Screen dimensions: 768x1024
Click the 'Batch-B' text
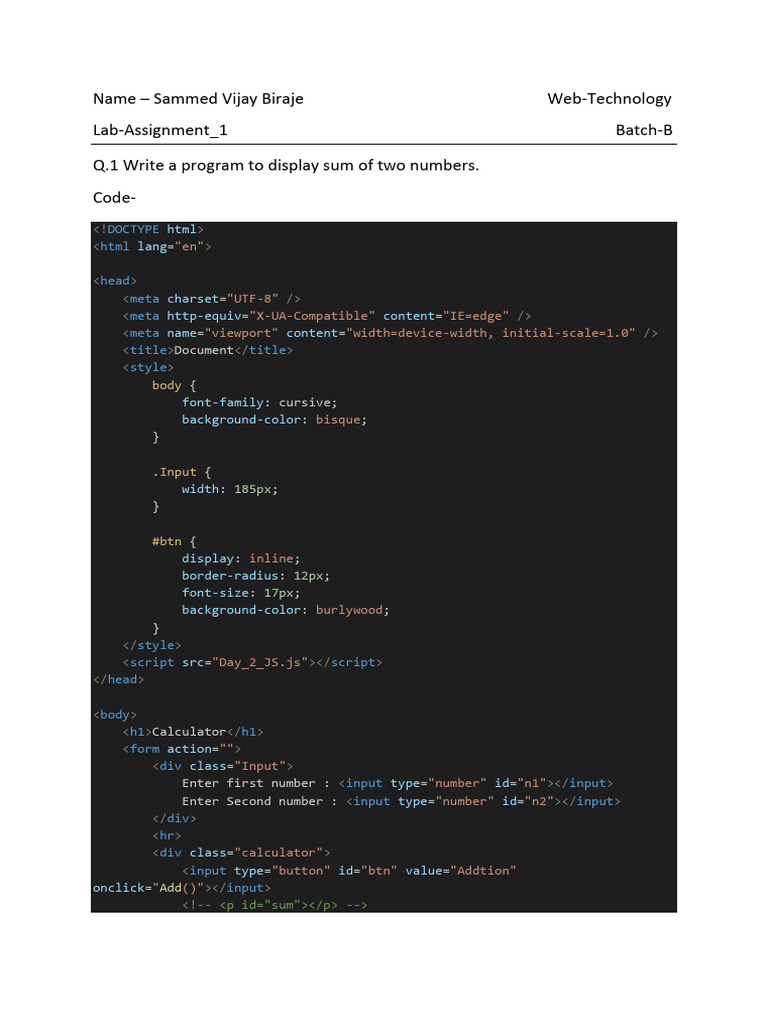[644, 130]
